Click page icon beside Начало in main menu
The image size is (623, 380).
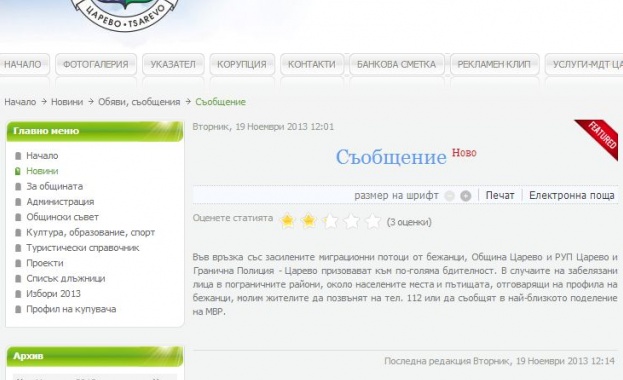(18, 156)
